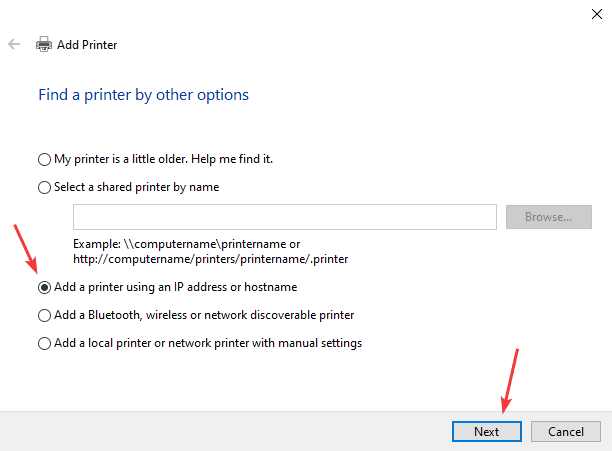Pick the local printer with manual settings radio
This screenshot has width=612, height=451.
43,343
